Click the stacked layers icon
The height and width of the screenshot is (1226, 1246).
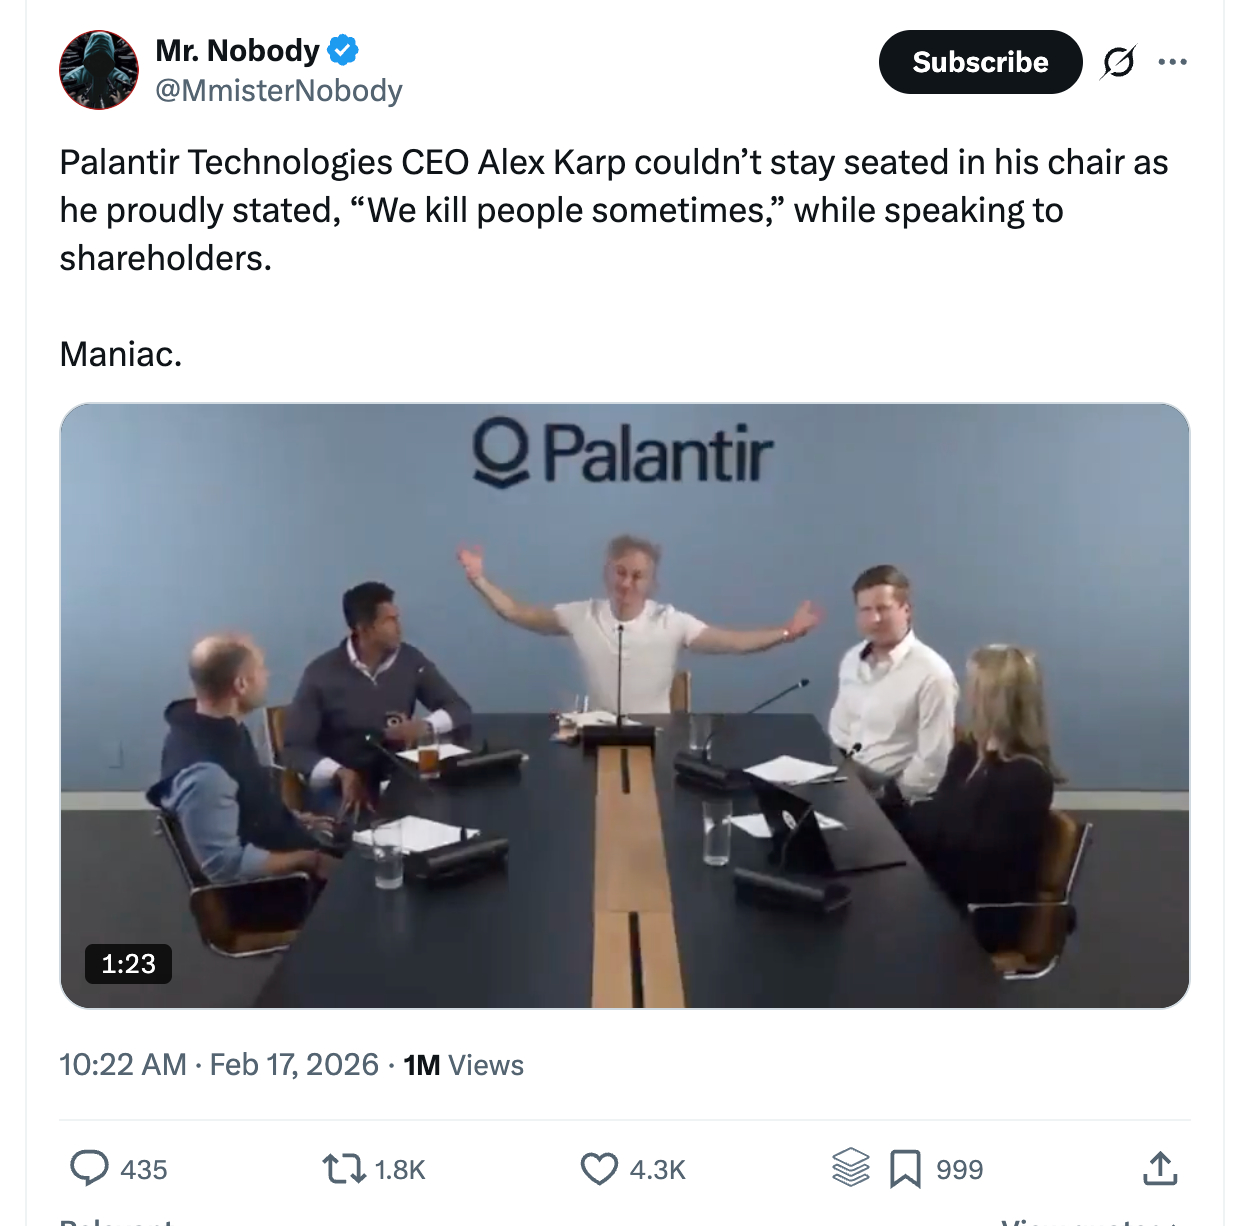click(851, 1167)
